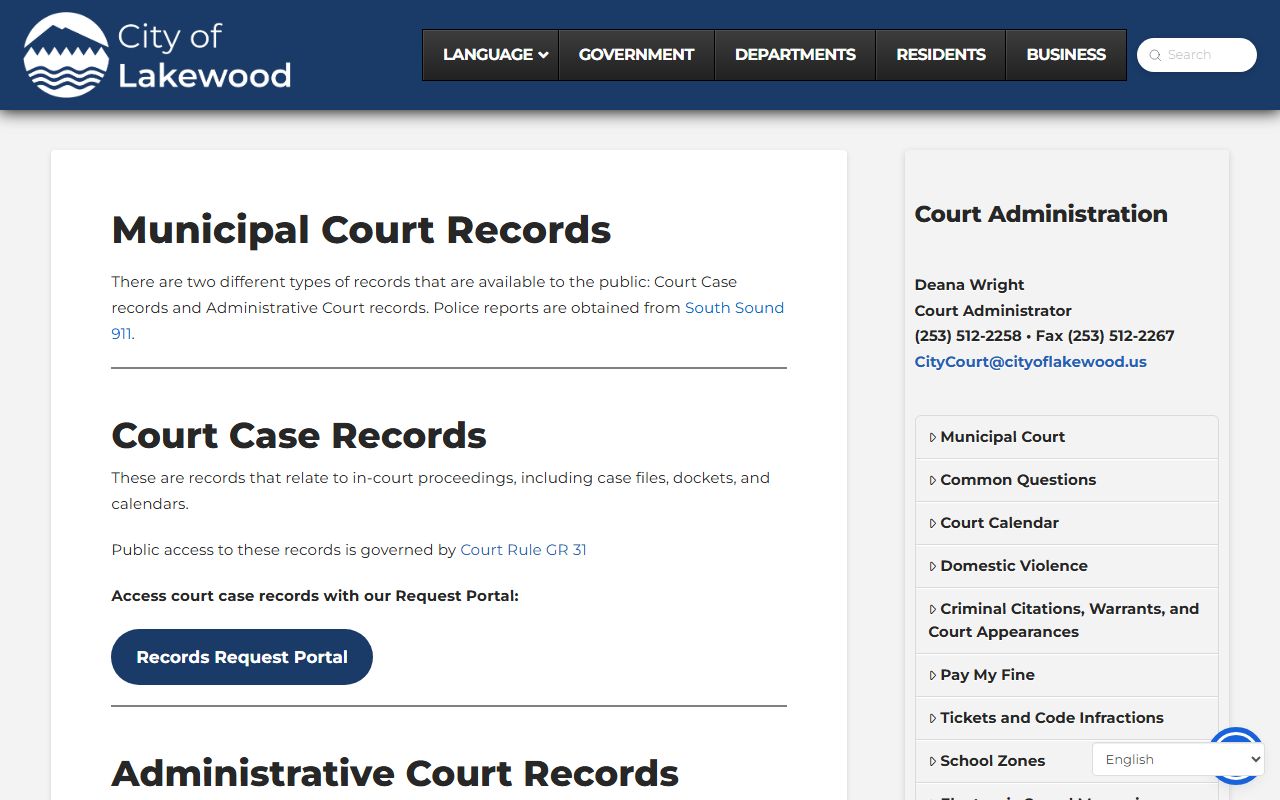Select the BUSINESS menu item
1280x800 pixels.
tap(1065, 55)
